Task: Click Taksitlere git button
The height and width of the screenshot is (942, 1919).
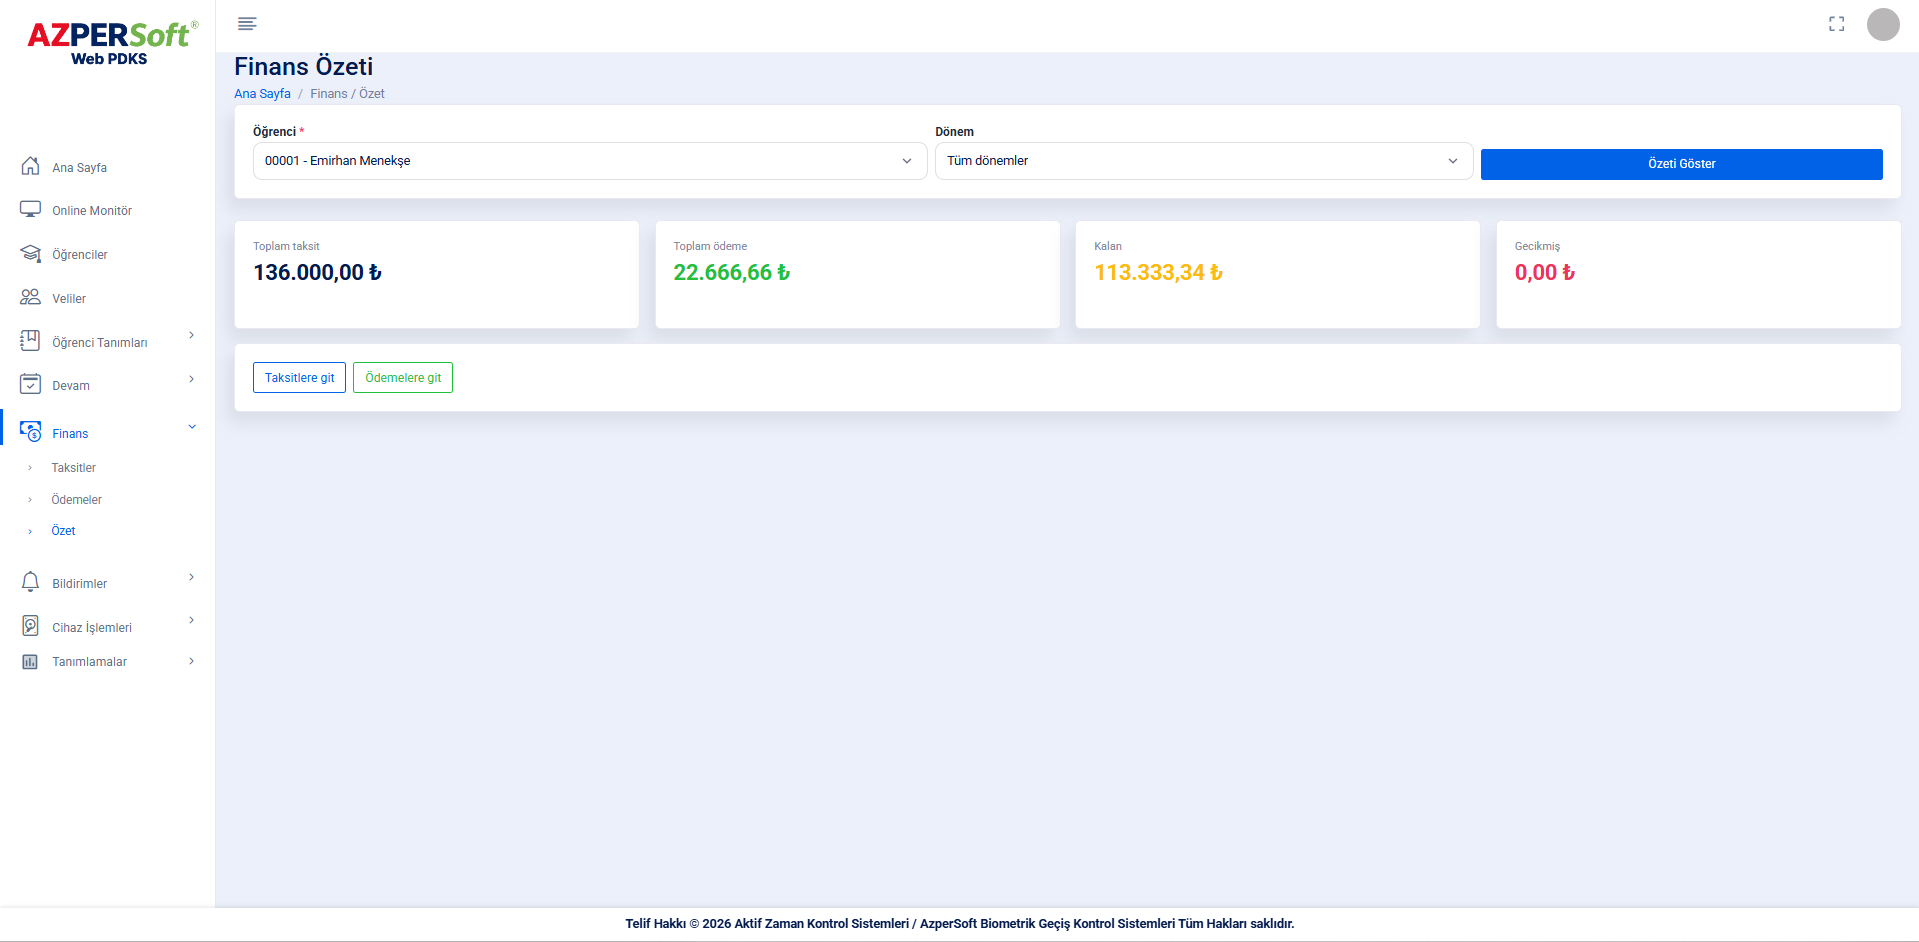Action: click(x=299, y=378)
